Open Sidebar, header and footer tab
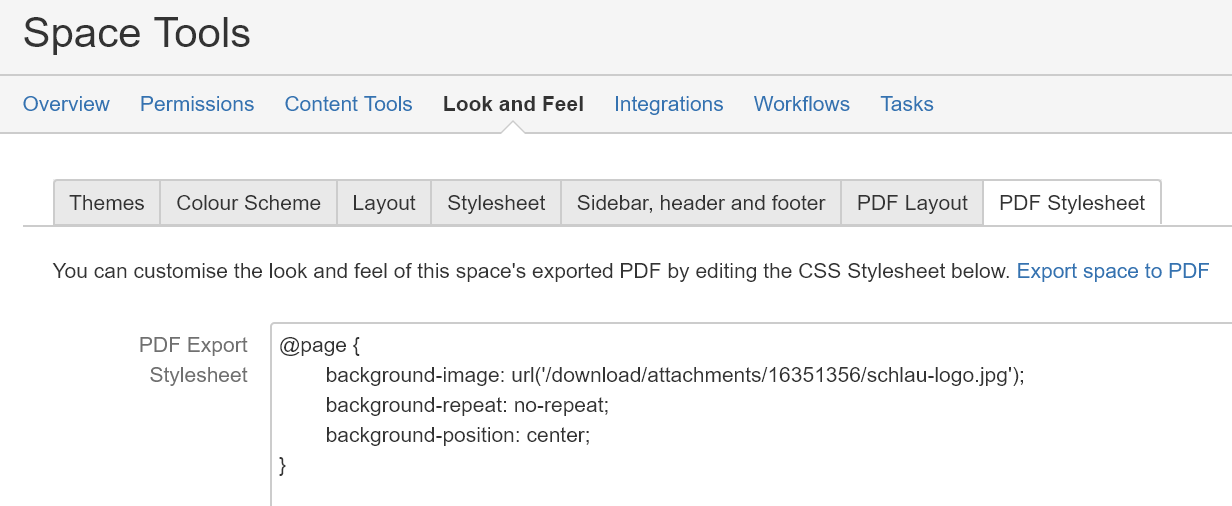Image resolution: width=1232 pixels, height=506 pixels. coord(701,203)
